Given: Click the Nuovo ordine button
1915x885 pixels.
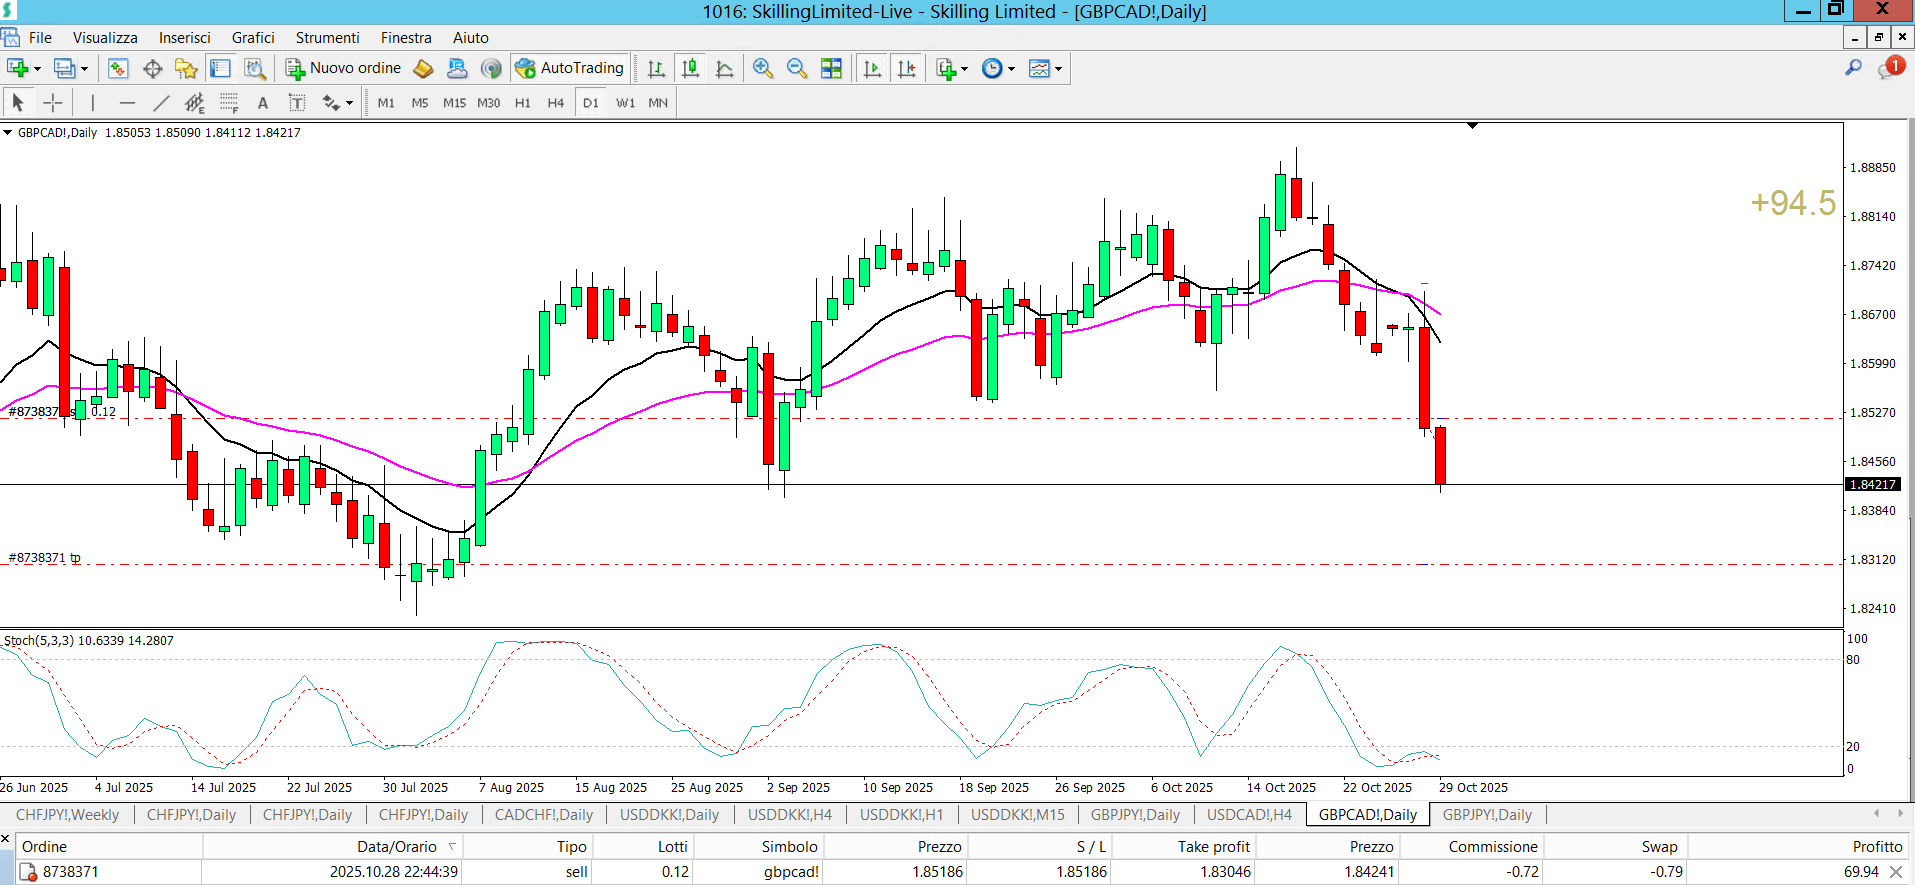Looking at the screenshot, I should tap(343, 68).
